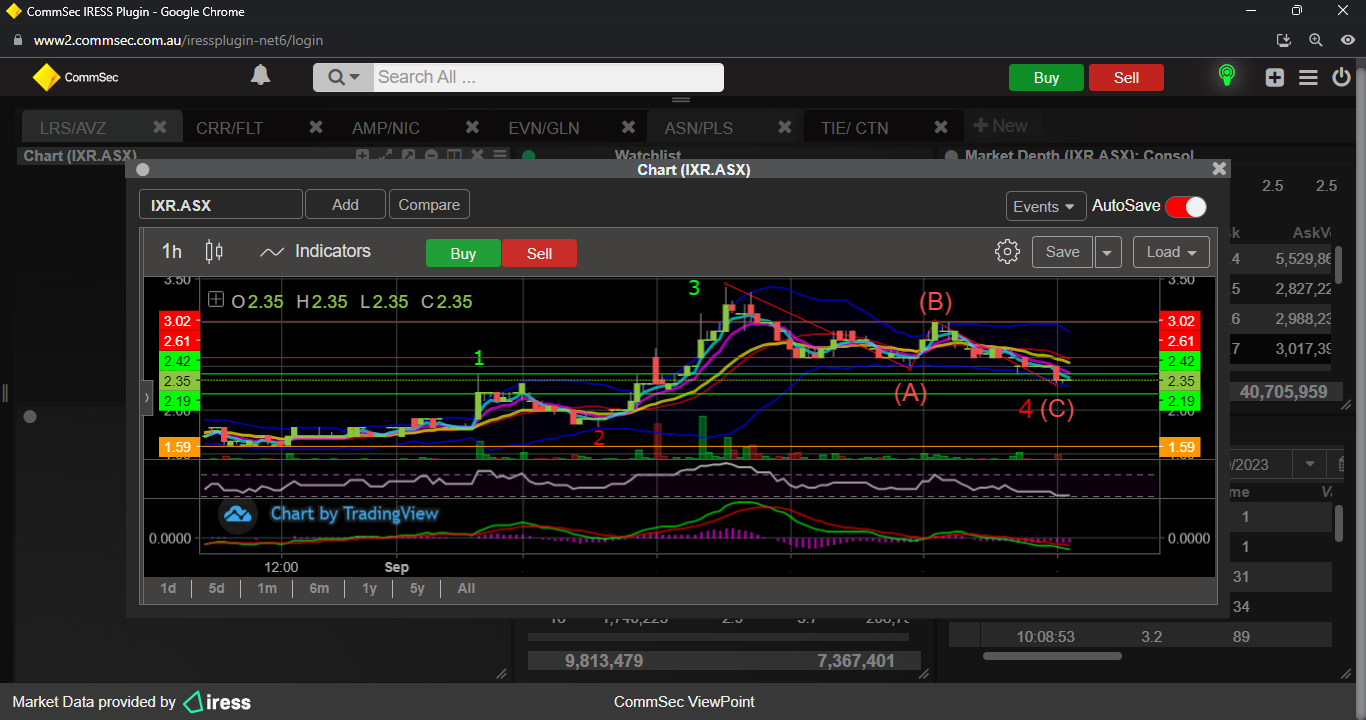Viewport: 1366px width, 720px height.
Task: Open the Save options dropdown arrow
Action: point(1107,252)
